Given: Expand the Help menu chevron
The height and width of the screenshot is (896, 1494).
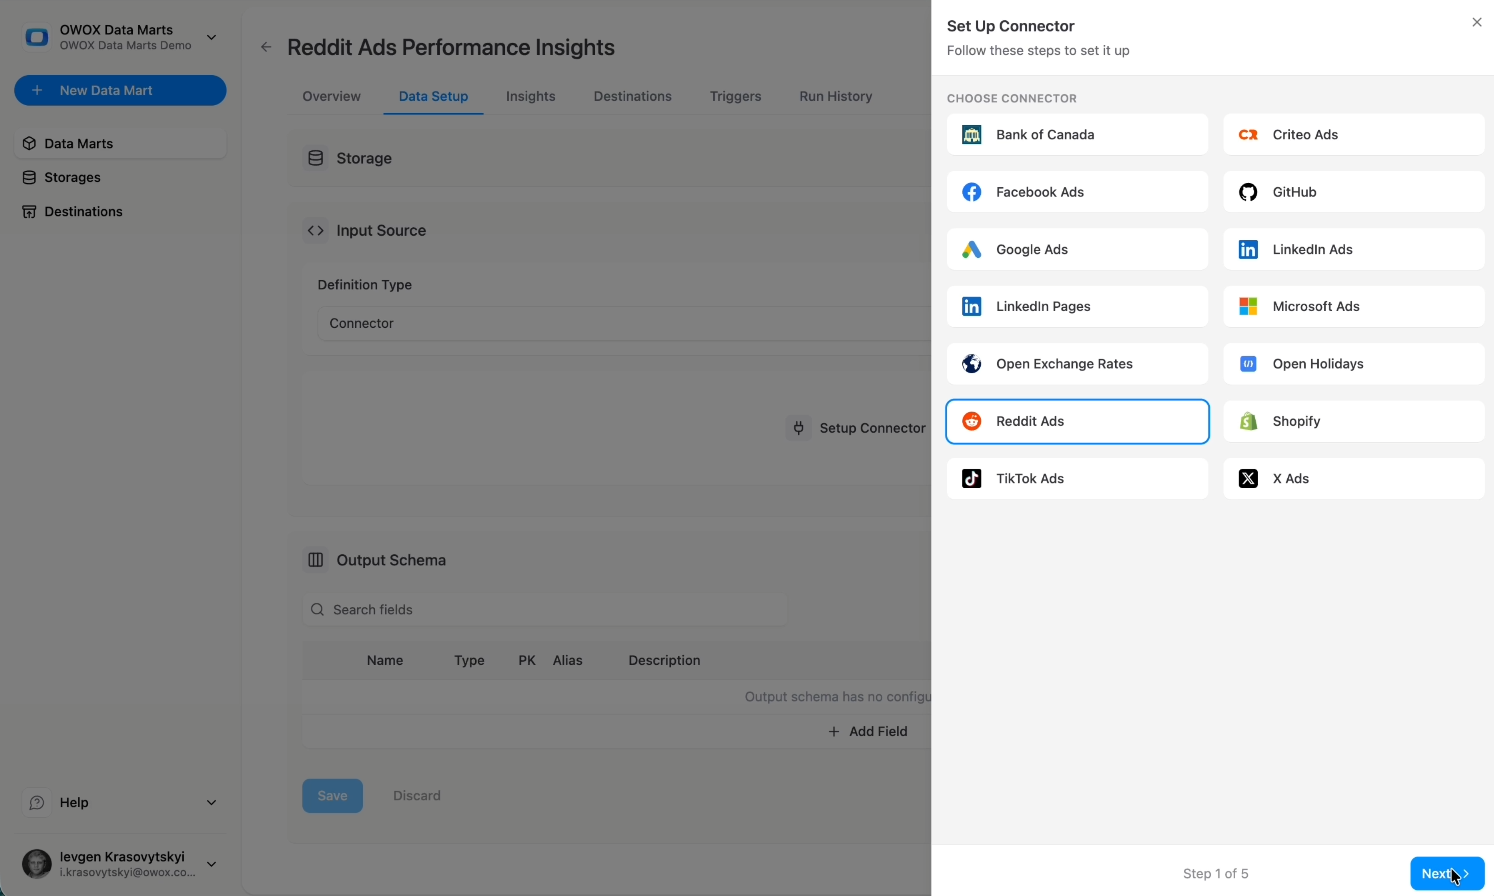Looking at the screenshot, I should 211,803.
